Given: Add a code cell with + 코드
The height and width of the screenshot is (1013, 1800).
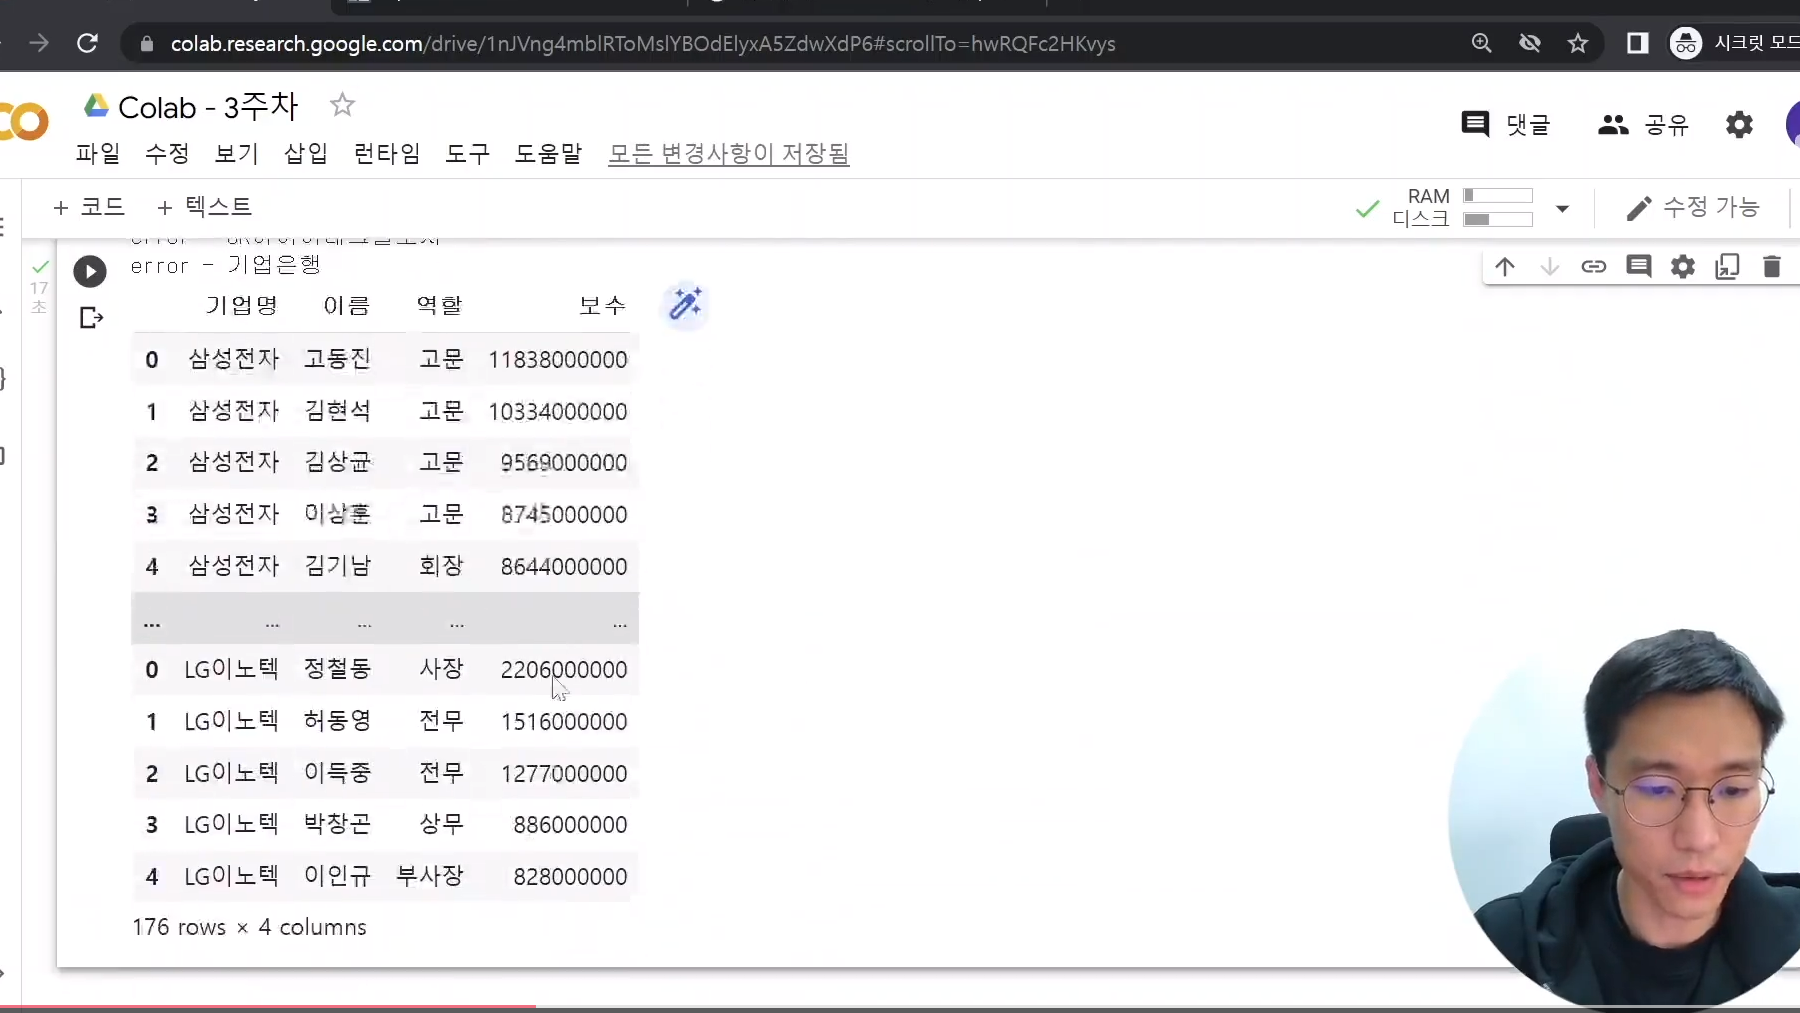Looking at the screenshot, I should [x=89, y=207].
